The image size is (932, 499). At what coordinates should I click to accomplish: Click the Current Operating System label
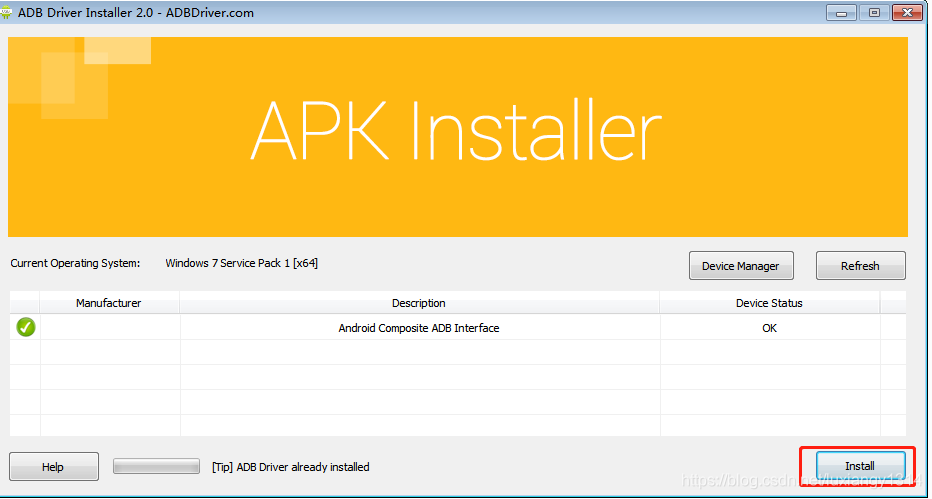75,263
